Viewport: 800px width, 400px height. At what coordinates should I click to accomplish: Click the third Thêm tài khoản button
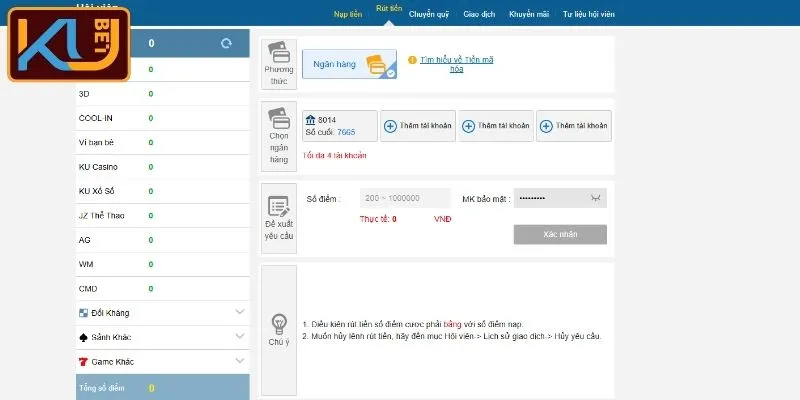point(574,126)
